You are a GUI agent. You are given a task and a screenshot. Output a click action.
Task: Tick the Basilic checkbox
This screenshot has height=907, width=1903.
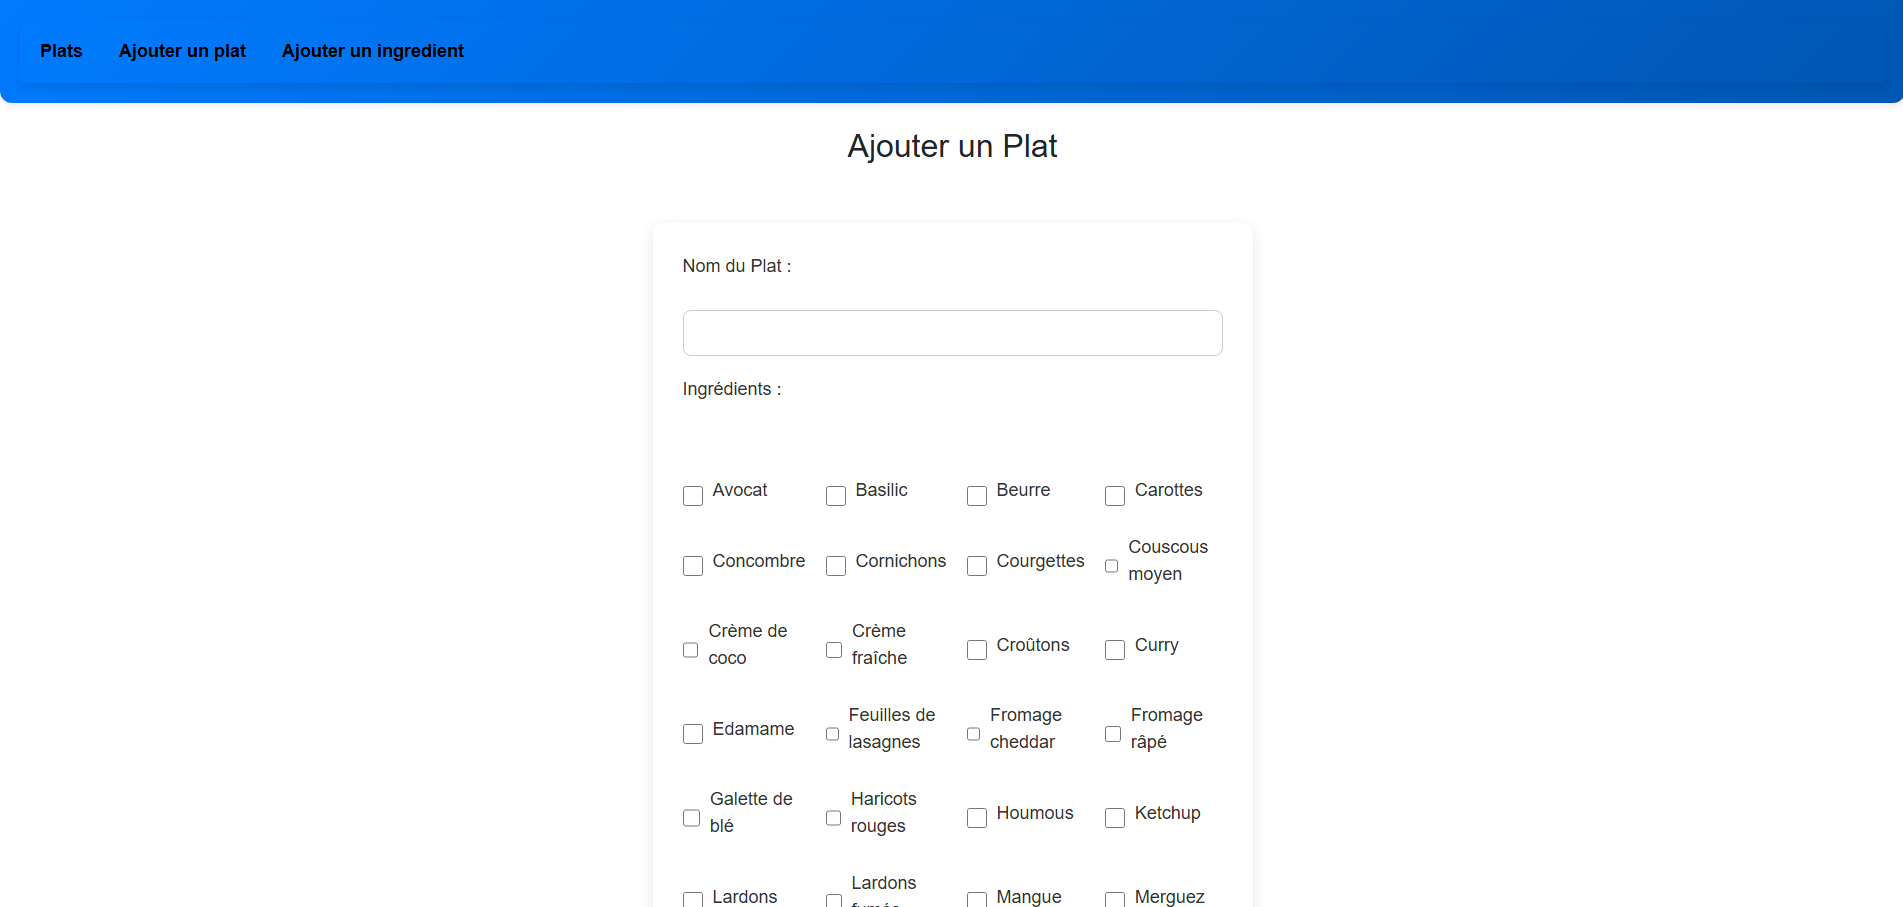click(x=836, y=496)
